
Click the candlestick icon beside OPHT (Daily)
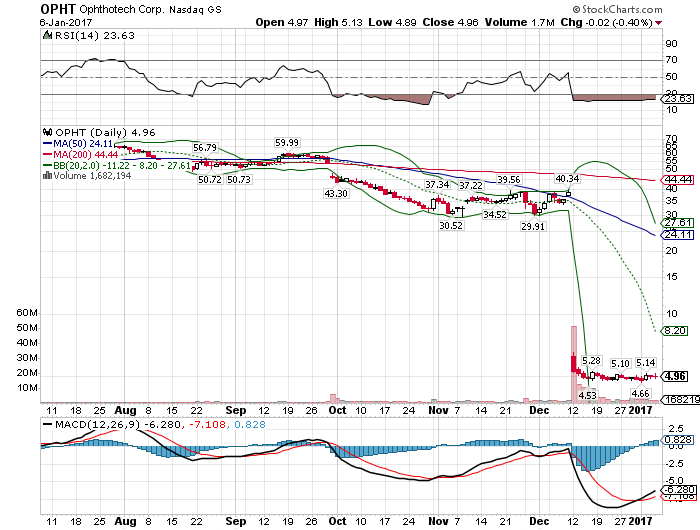47,132
